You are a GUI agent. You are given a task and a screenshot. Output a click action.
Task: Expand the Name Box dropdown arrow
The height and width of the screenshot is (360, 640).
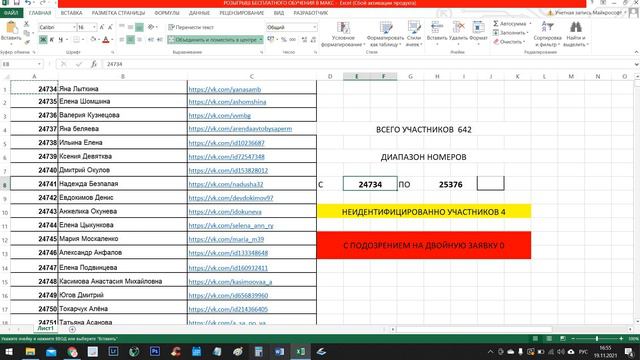point(39,64)
